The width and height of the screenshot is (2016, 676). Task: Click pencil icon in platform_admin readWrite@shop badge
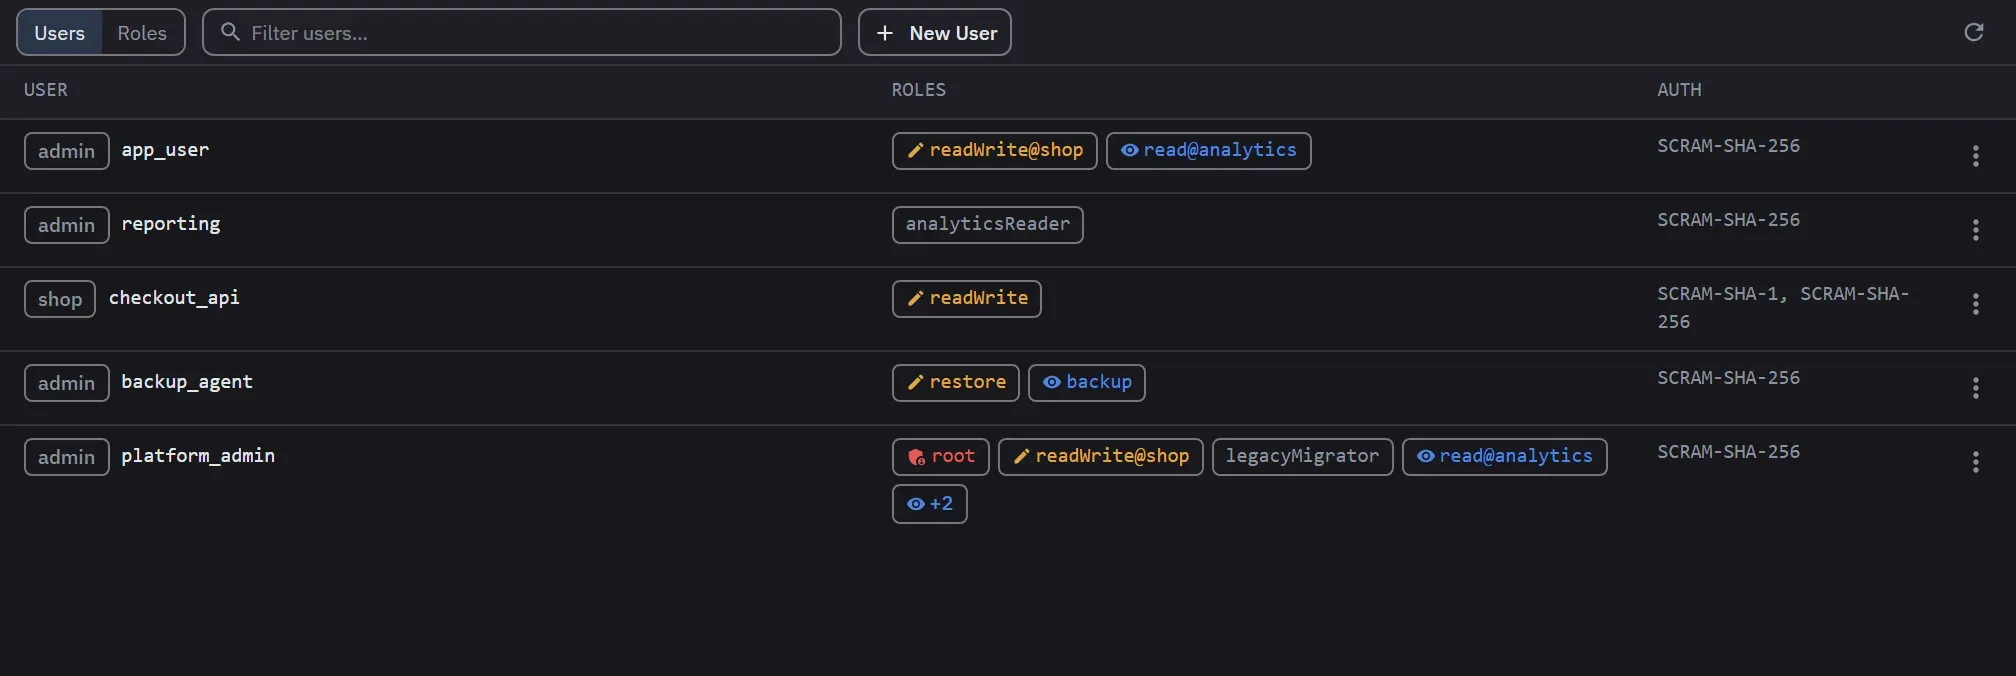[x=1021, y=456]
